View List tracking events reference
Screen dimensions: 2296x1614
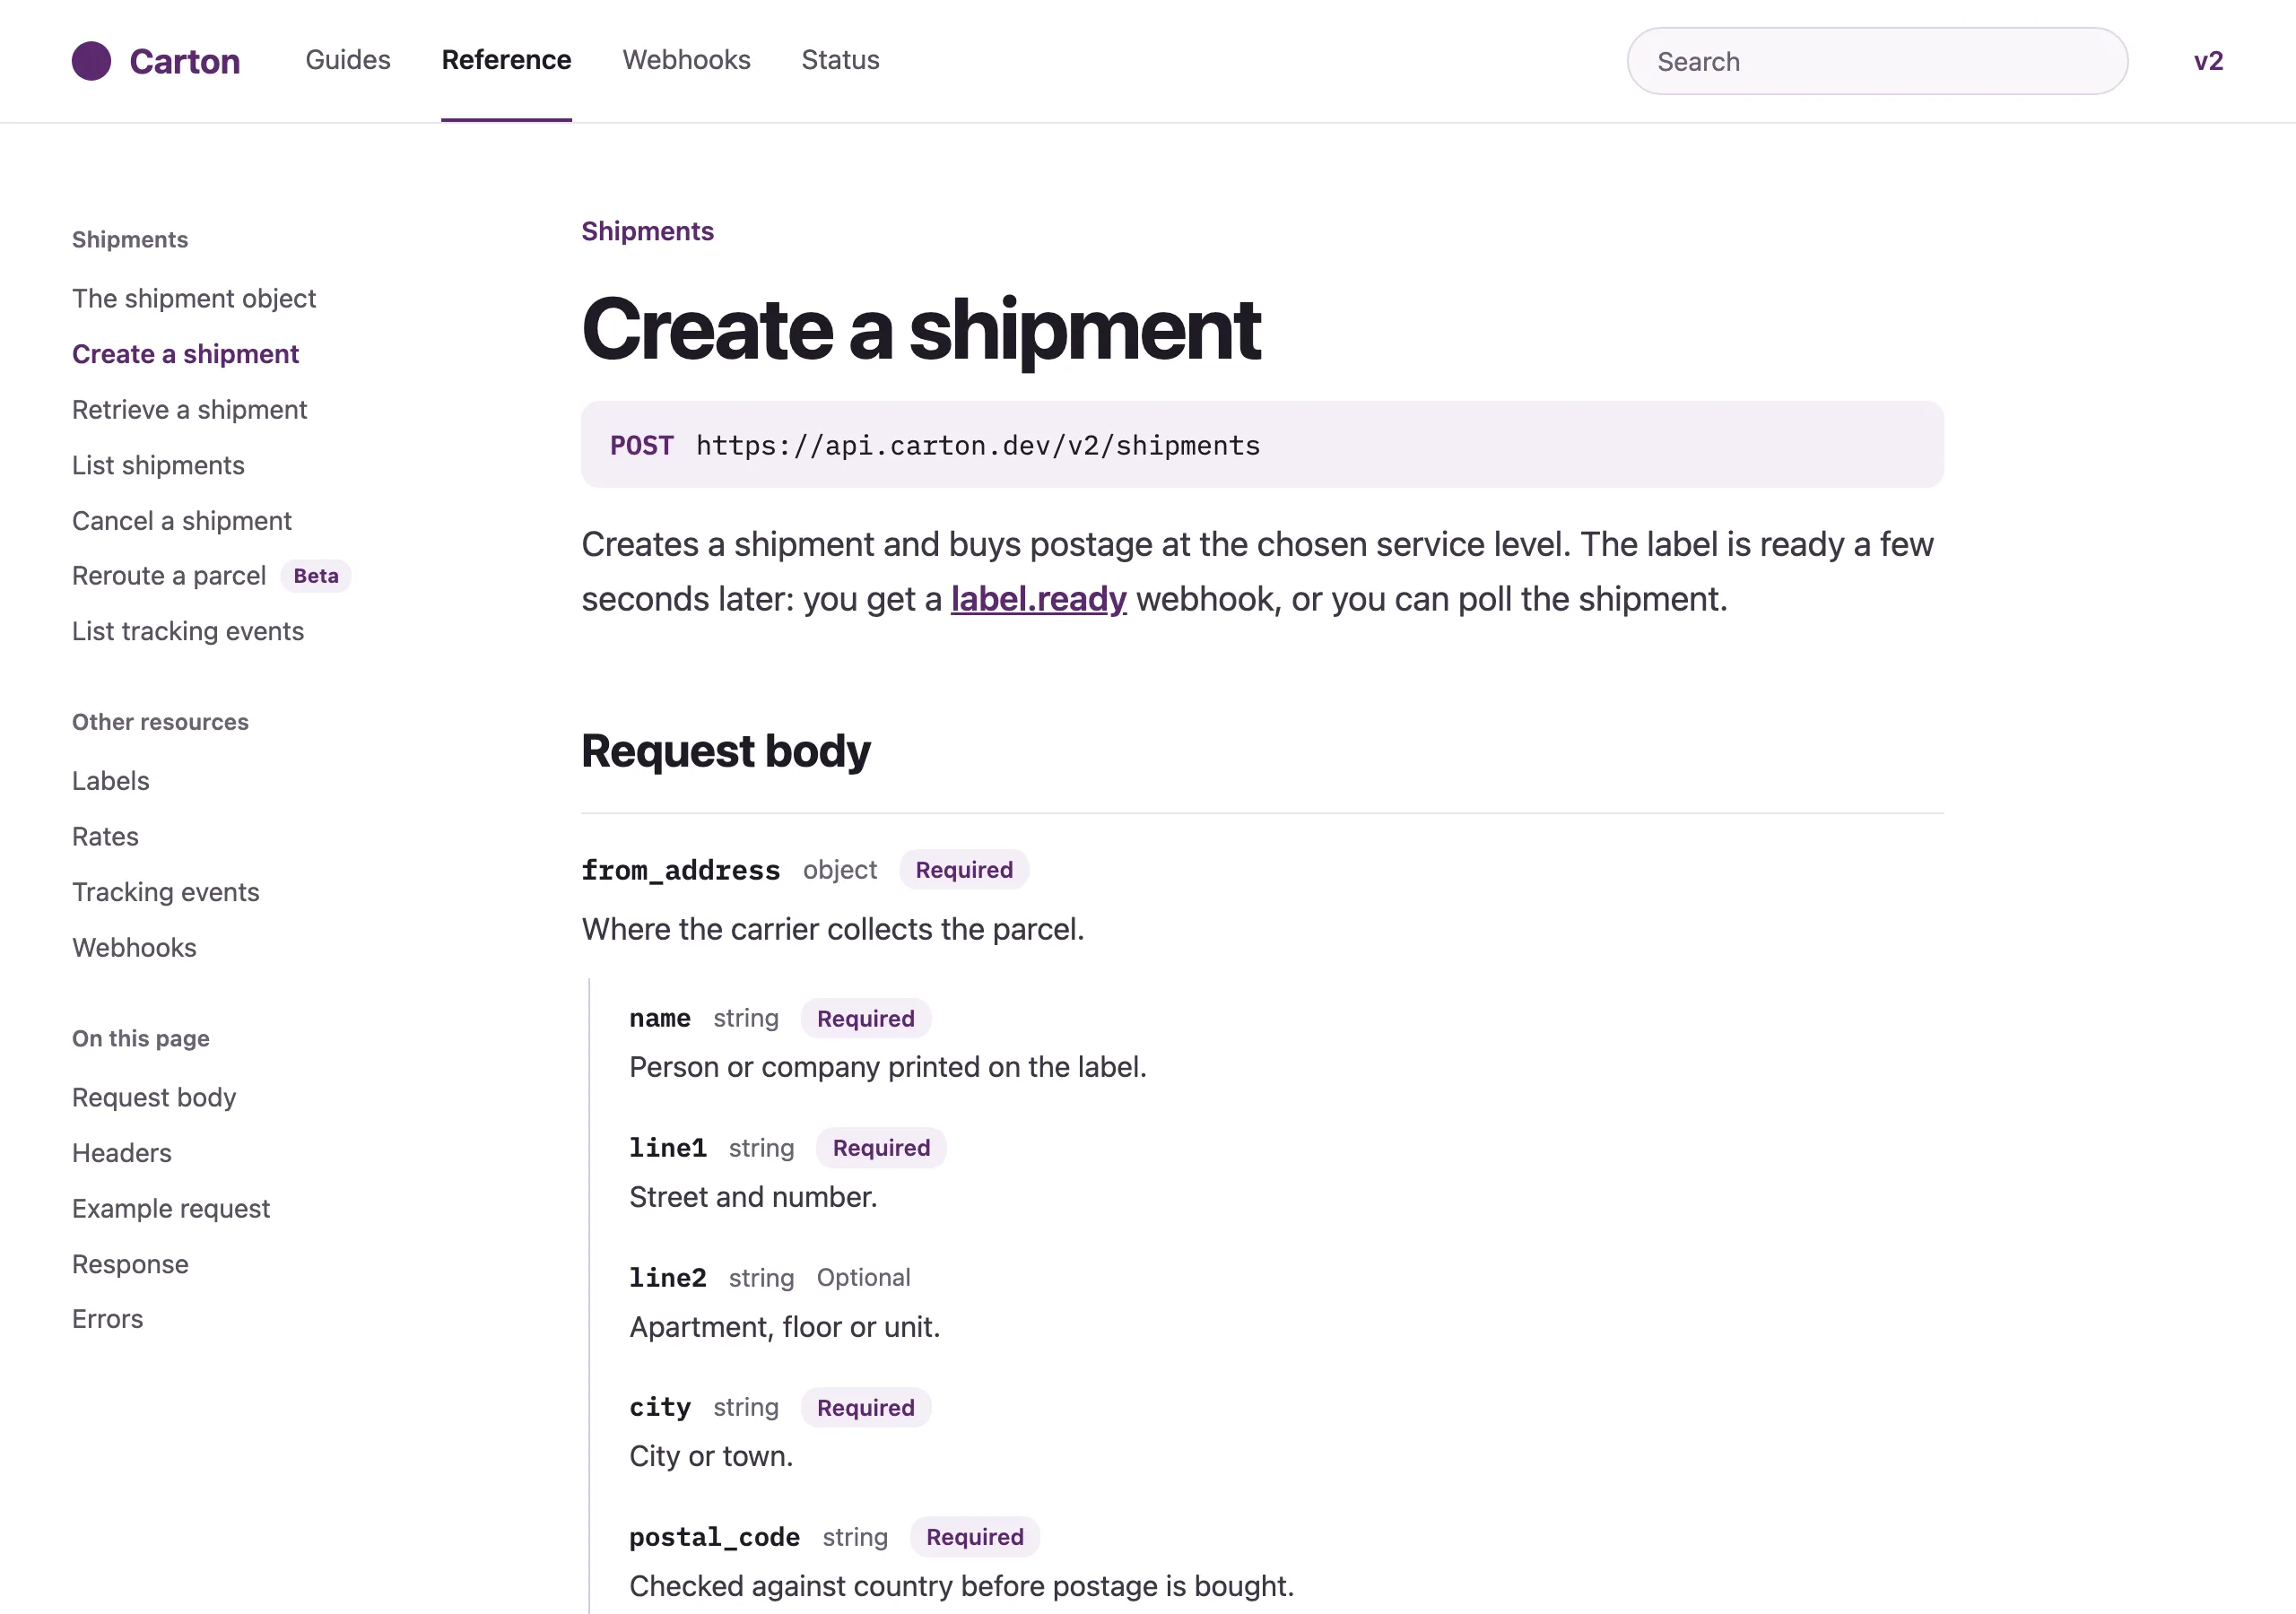click(188, 631)
